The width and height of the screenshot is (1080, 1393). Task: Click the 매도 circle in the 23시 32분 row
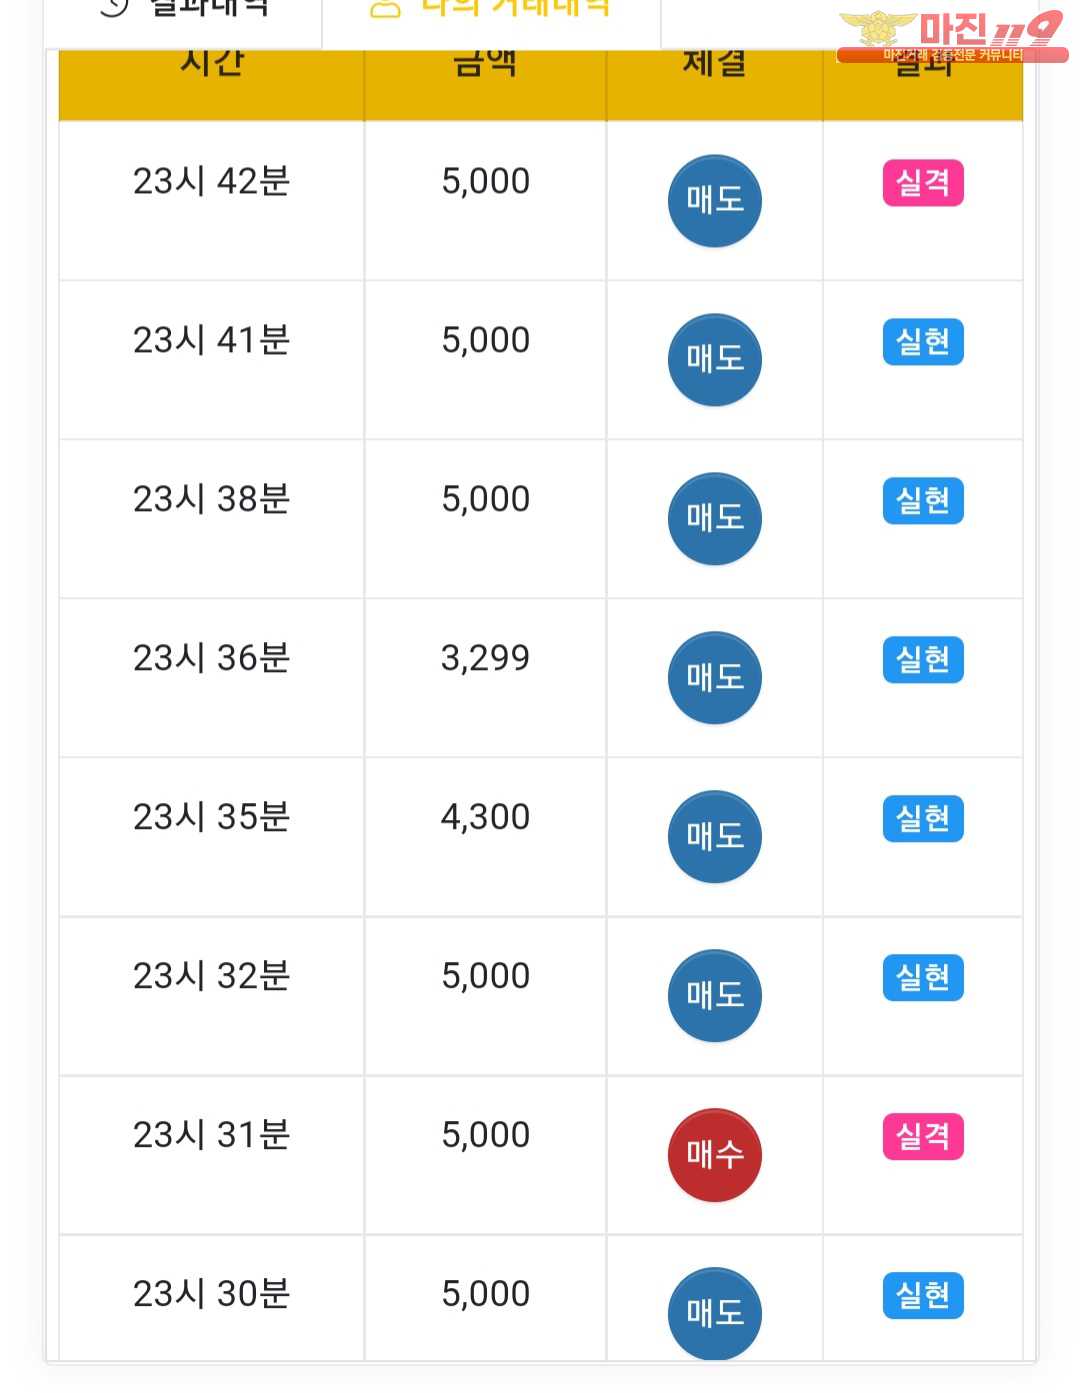click(714, 996)
